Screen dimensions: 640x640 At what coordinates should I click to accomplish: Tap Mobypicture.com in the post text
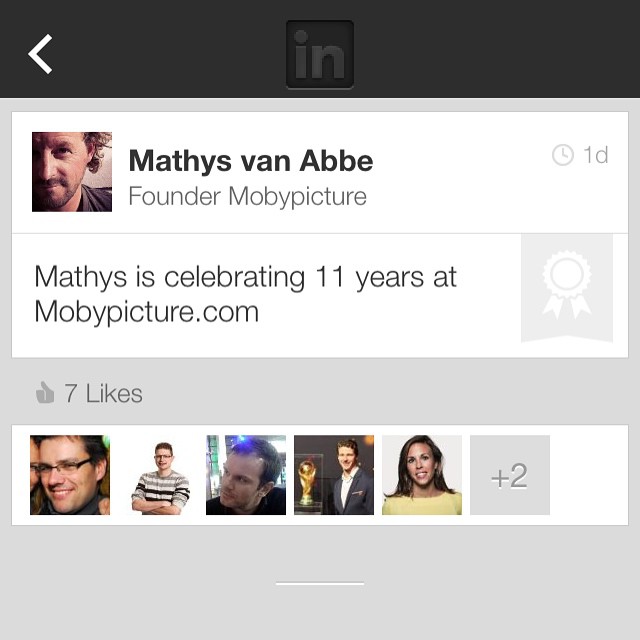(x=147, y=311)
